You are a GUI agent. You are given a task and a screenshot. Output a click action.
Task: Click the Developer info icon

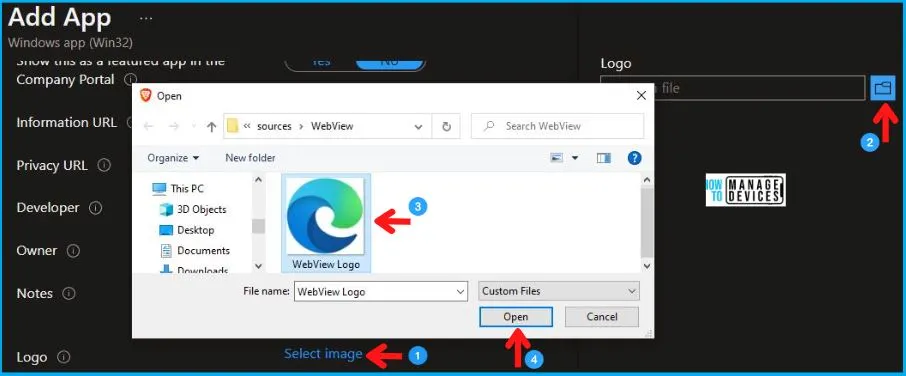(x=96, y=208)
